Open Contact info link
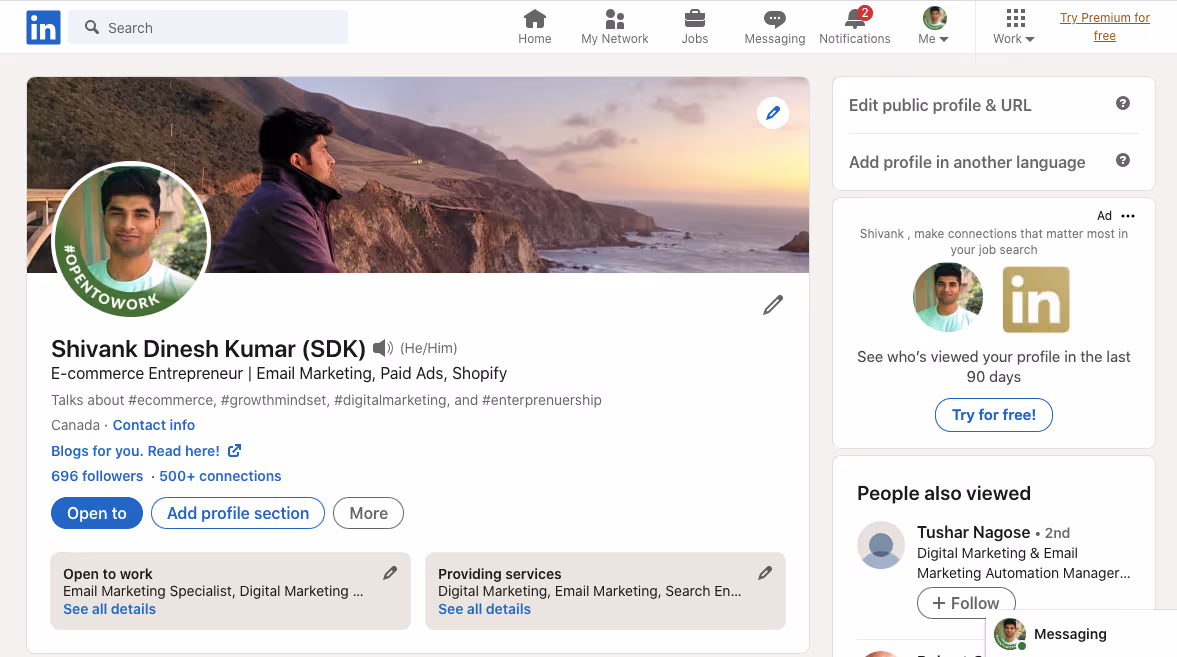The image size is (1177, 657). coord(154,425)
